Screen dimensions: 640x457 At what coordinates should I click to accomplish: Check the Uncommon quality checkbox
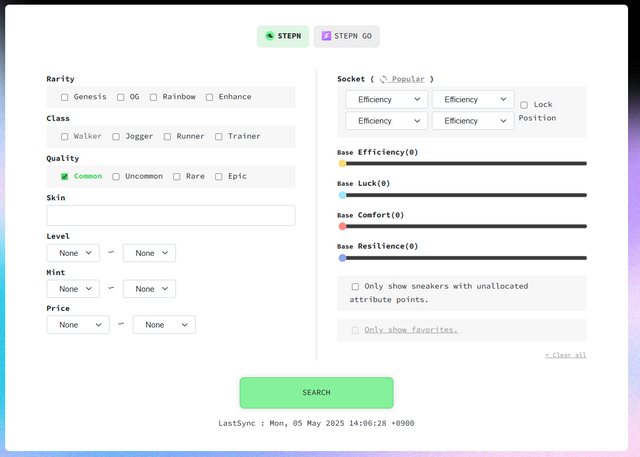tap(116, 176)
